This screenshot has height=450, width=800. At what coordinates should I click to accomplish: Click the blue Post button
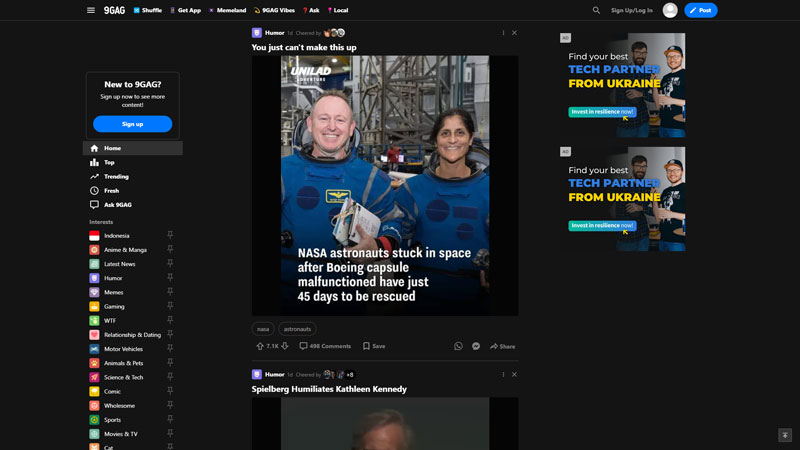pyautogui.click(x=701, y=10)
